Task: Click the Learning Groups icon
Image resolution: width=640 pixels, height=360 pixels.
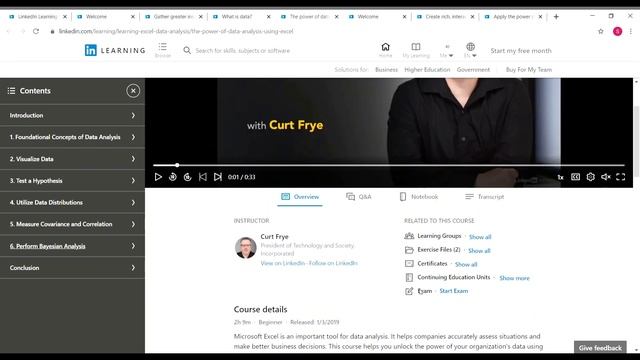Action: pyautogui.click(x=409, y=236)
